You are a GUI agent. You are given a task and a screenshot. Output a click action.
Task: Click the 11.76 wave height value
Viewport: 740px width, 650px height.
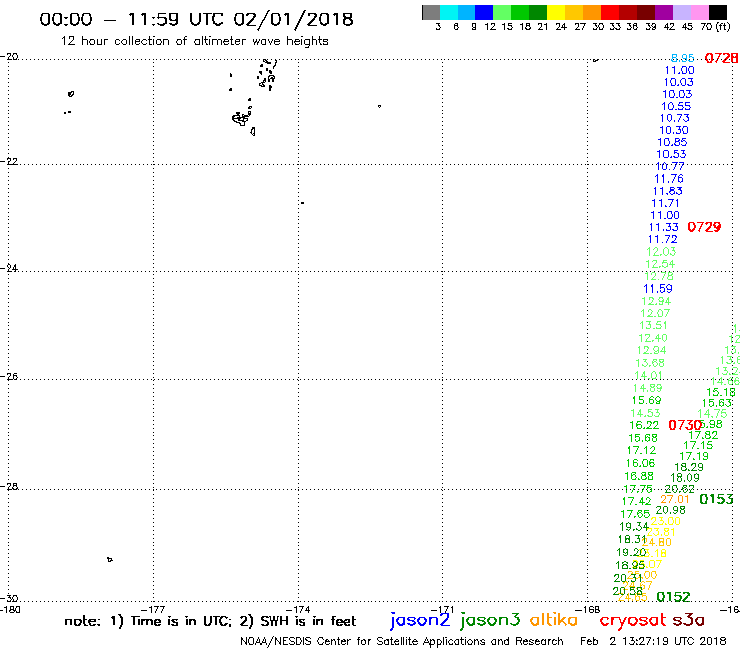click(669, 178)
